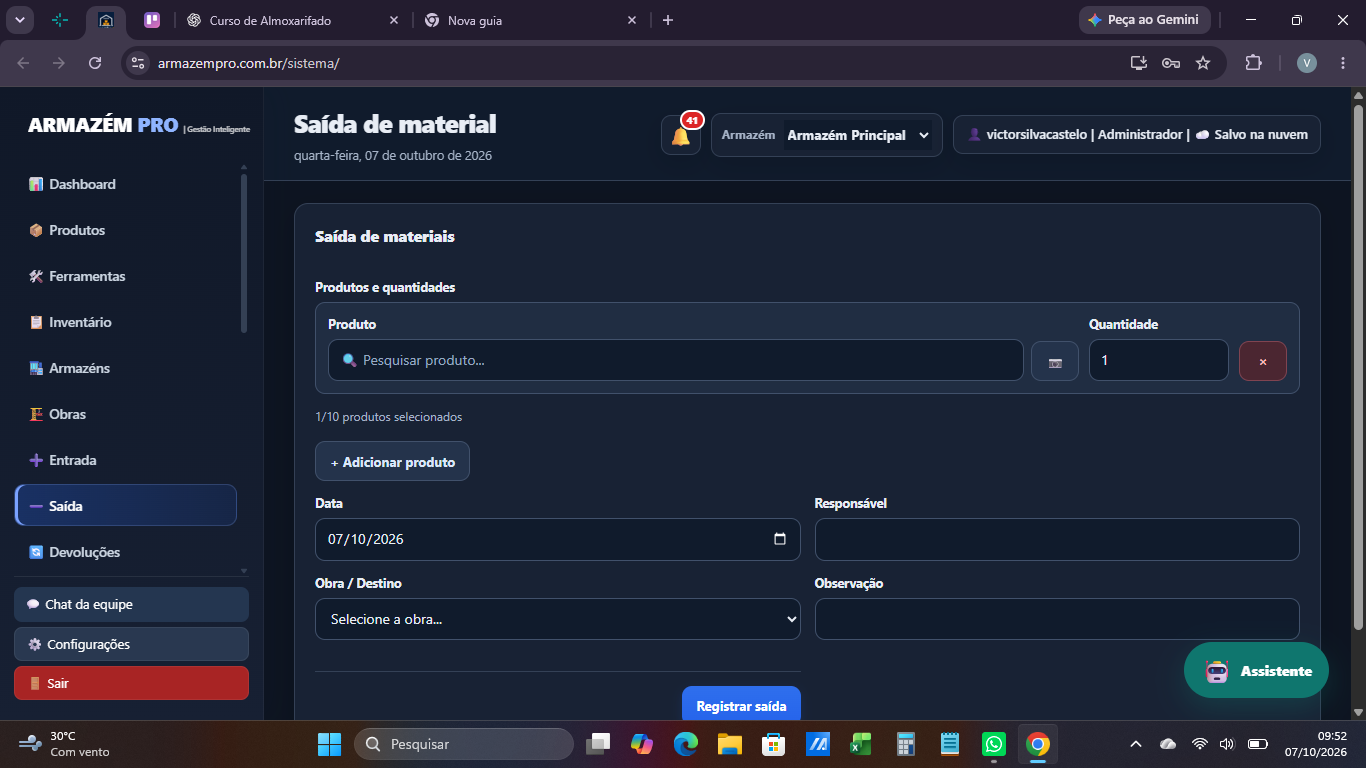Reload the page

coord(95,63)
